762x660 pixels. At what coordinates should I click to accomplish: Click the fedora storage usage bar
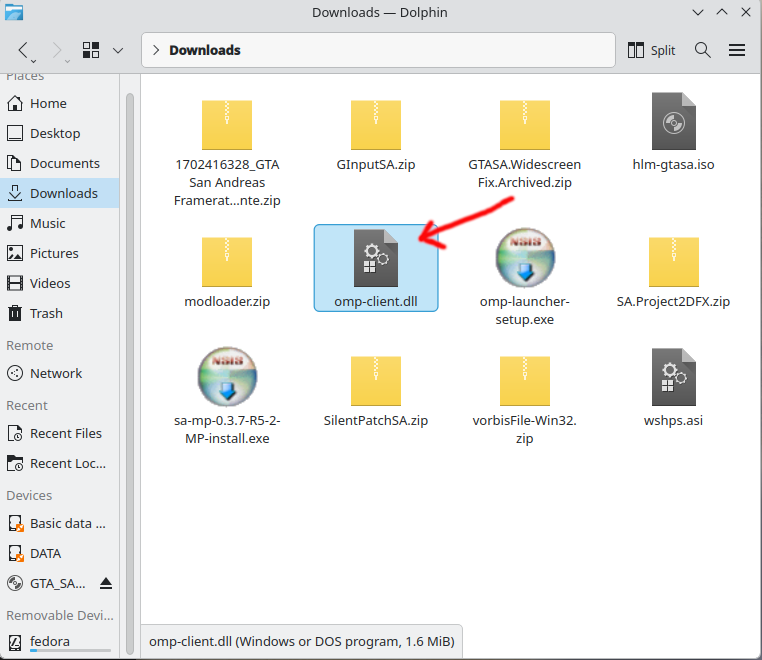(x=70, y=650)
